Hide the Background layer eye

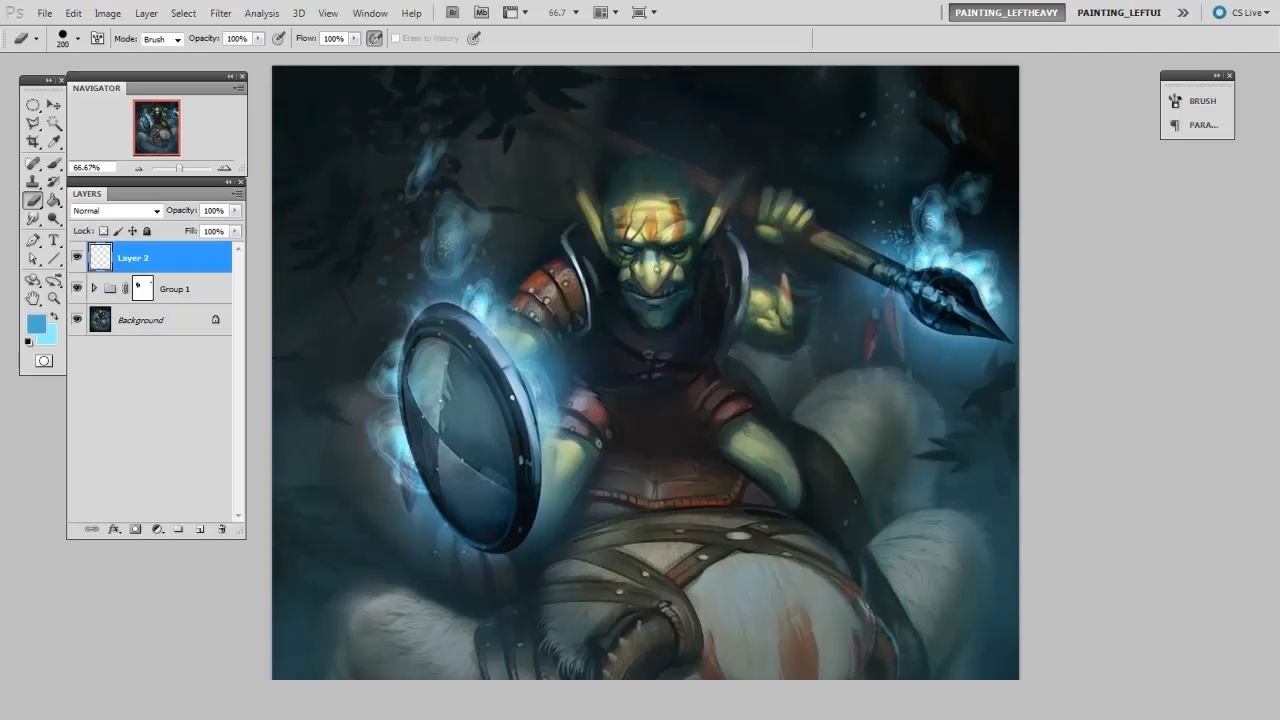(77, 319)
